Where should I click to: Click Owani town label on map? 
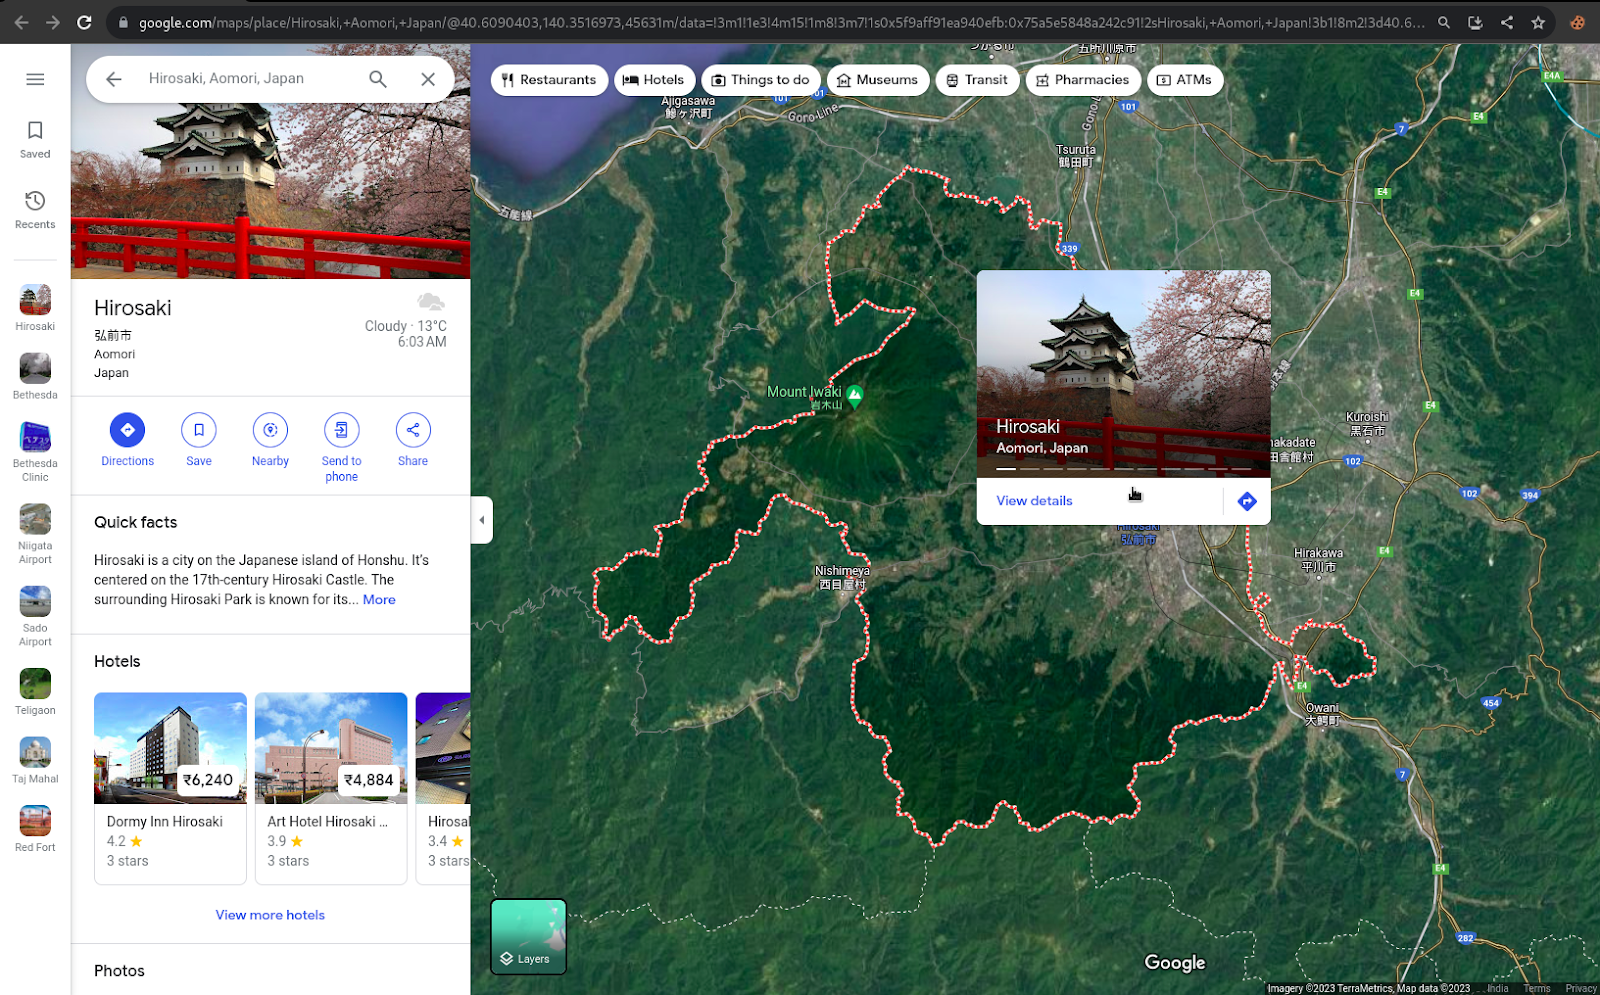(1321, 713)
